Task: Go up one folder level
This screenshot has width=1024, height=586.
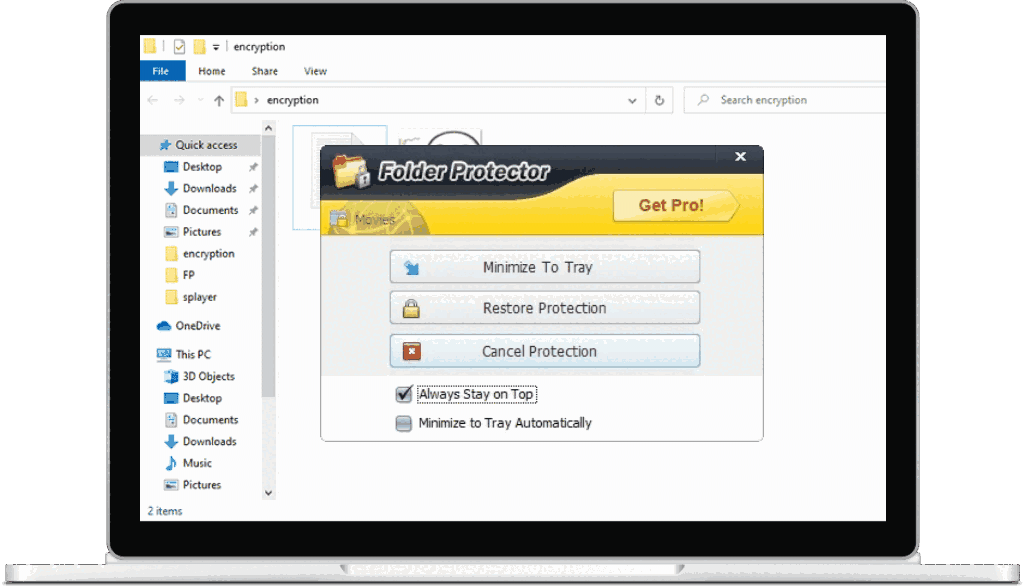Action: [x=219, y=100]
